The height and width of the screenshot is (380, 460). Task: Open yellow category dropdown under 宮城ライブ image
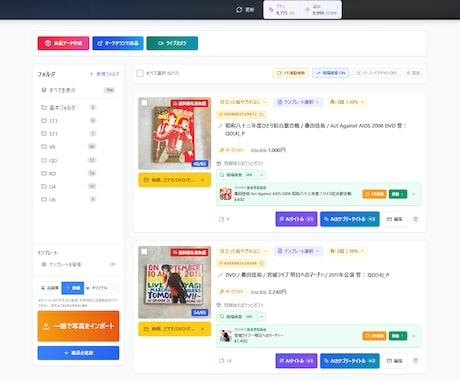[174, 329]
